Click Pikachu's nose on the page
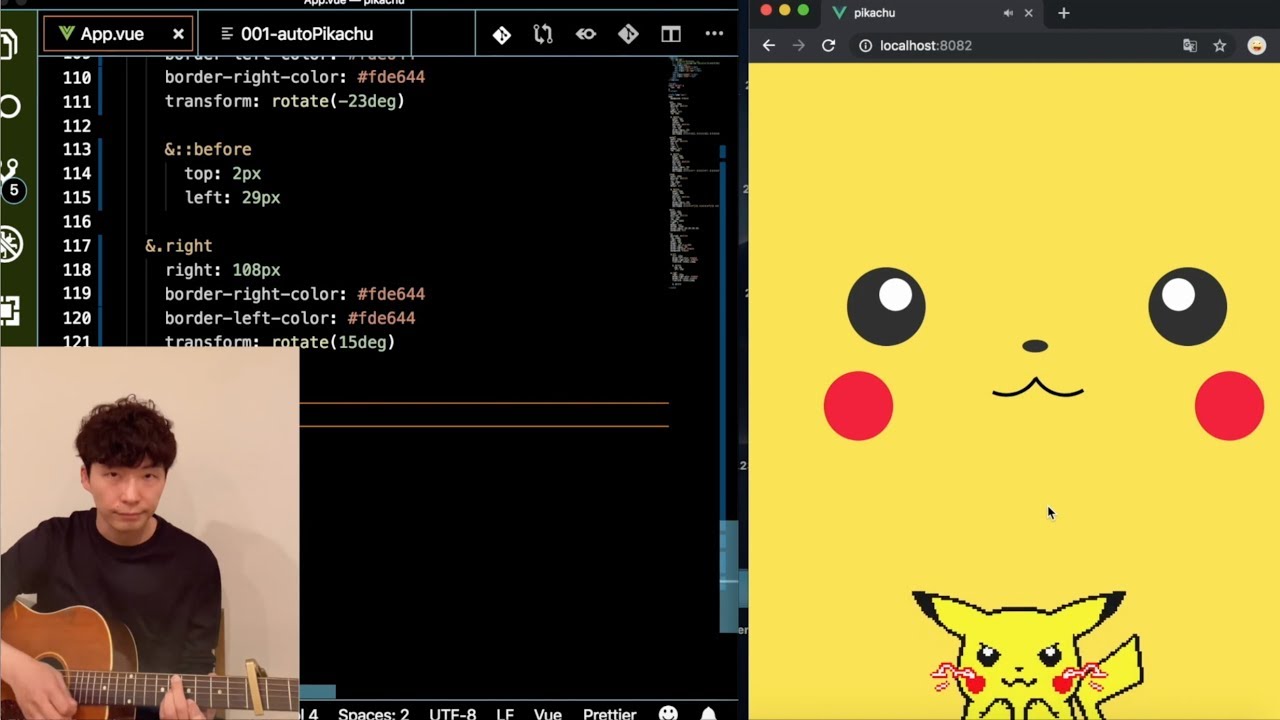The image size is (1280, 720). point(1035,346)
